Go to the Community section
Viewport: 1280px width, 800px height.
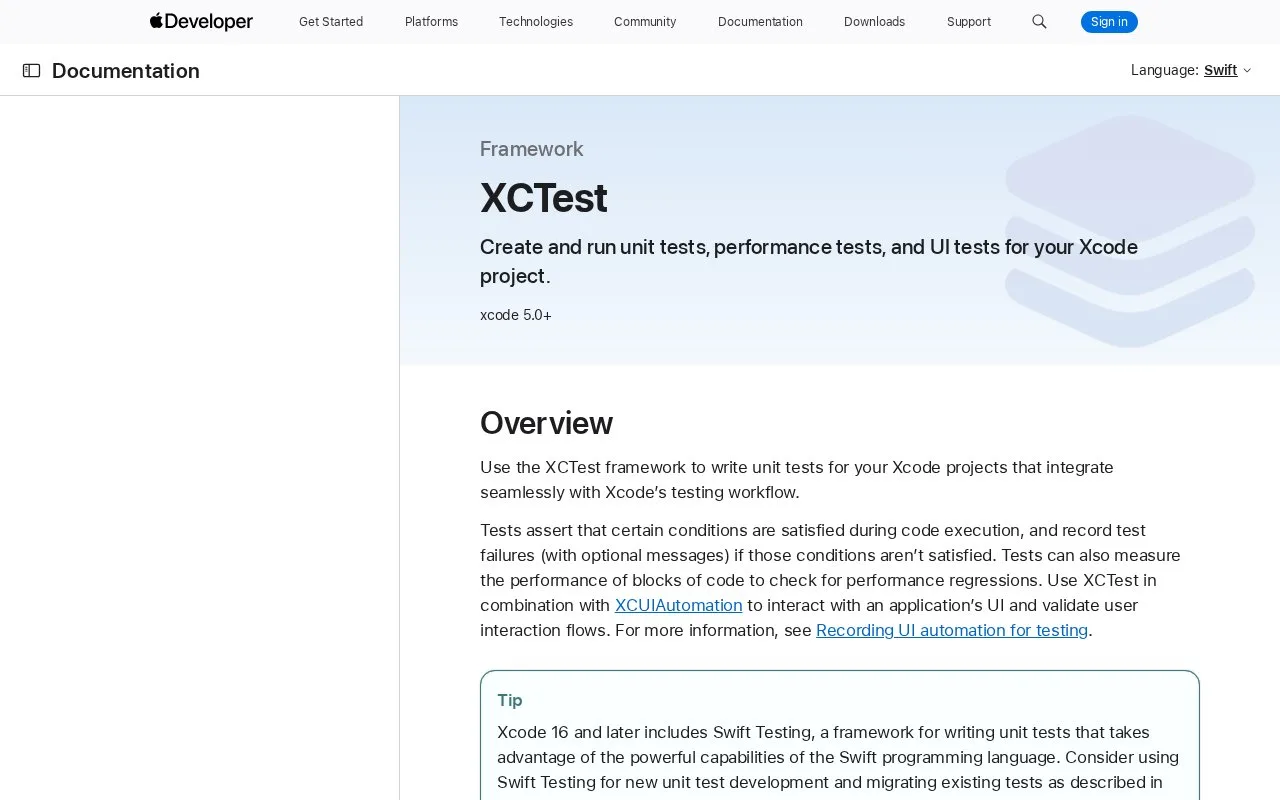tap(645, 21)
